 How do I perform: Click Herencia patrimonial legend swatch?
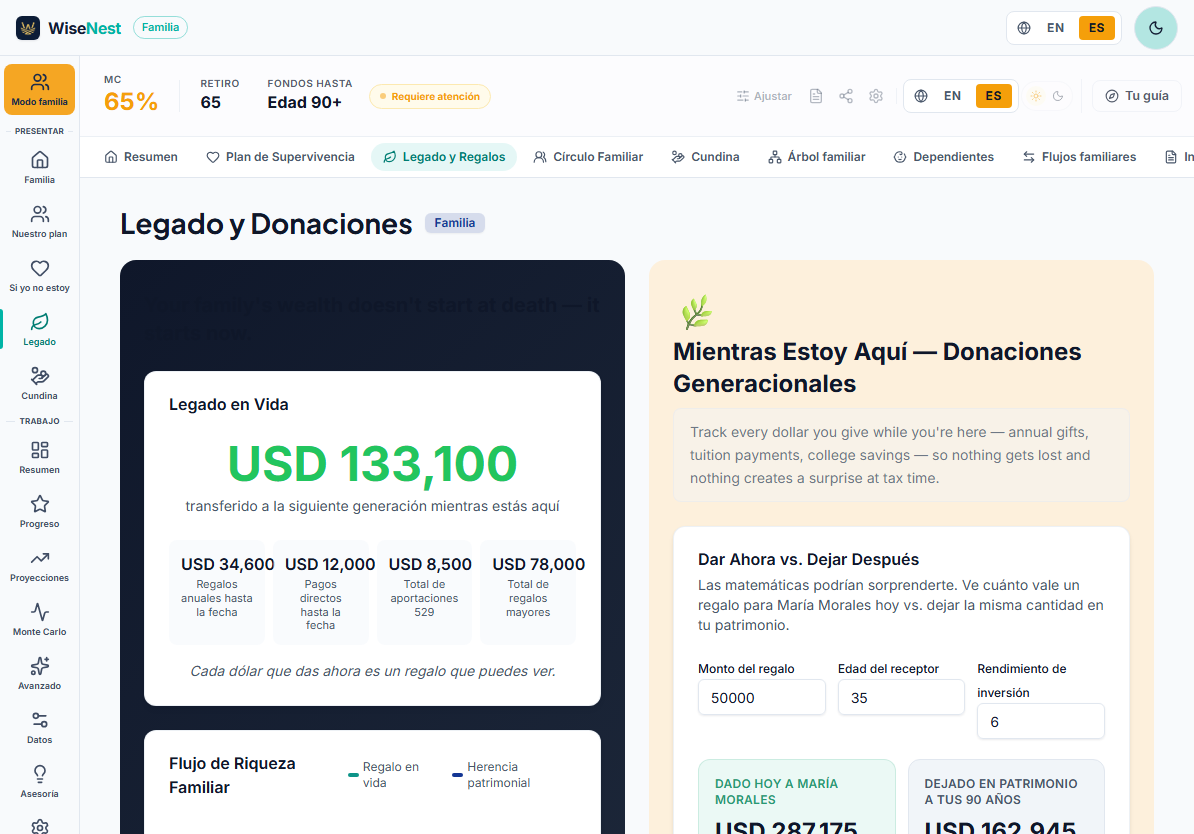point(458,775)
